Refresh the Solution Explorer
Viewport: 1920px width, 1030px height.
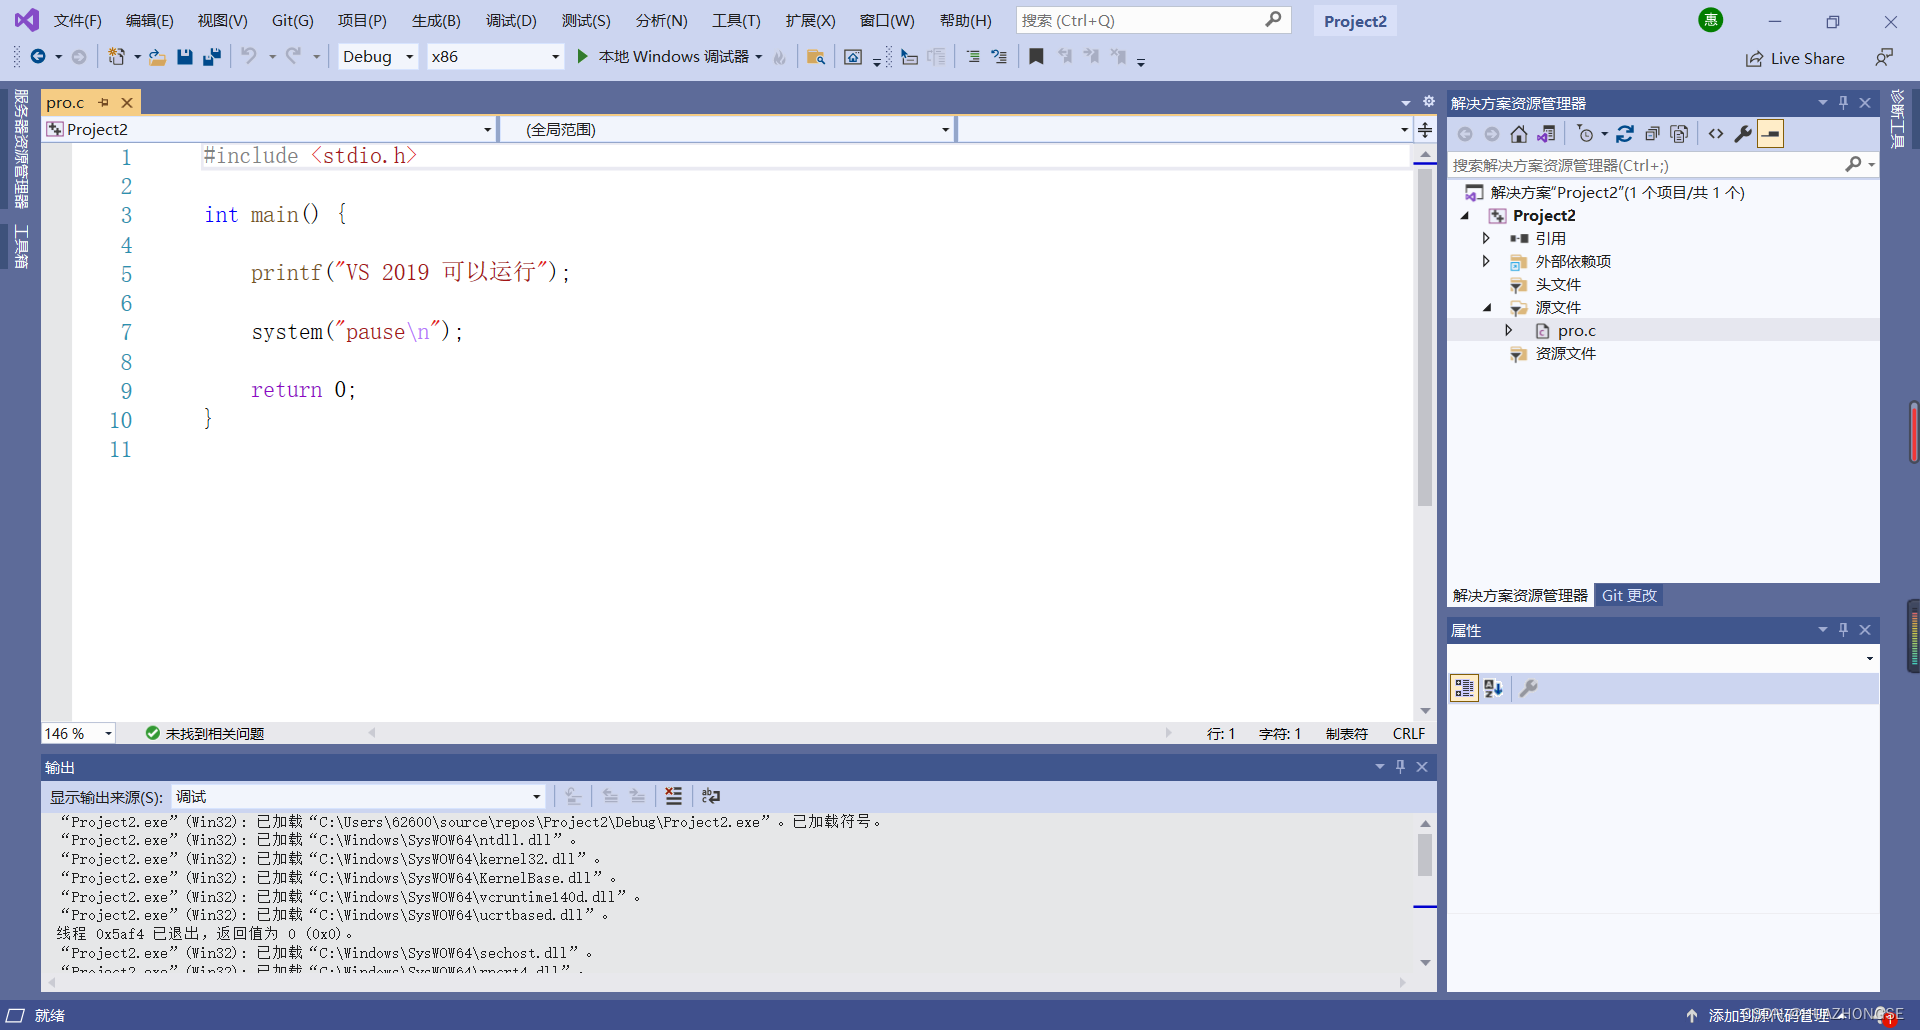(1625, 133)
